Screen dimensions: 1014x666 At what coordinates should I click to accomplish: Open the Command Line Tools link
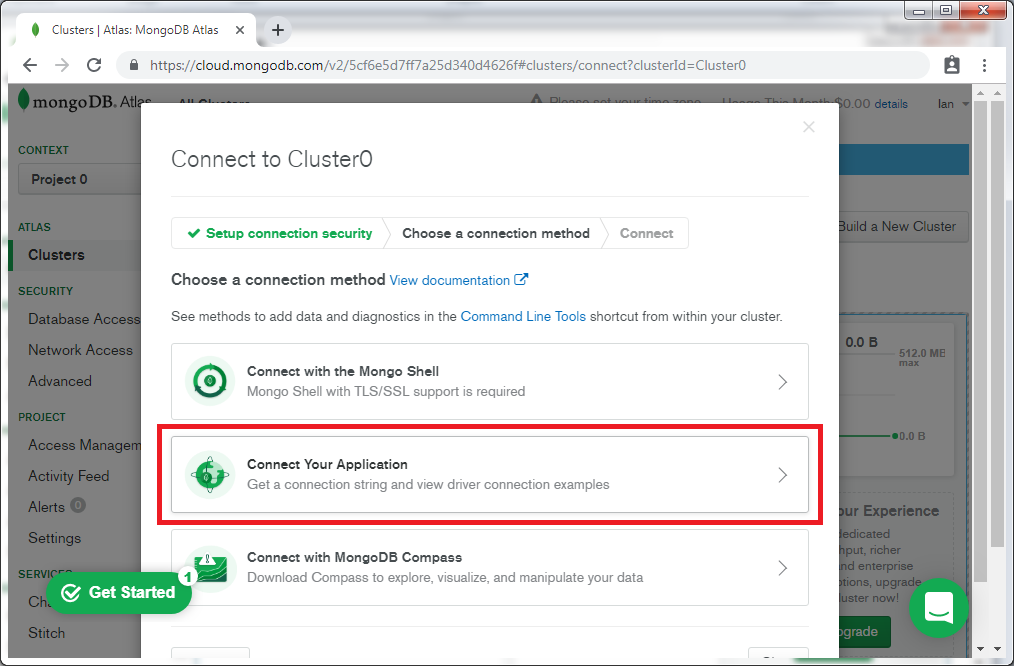523,316
